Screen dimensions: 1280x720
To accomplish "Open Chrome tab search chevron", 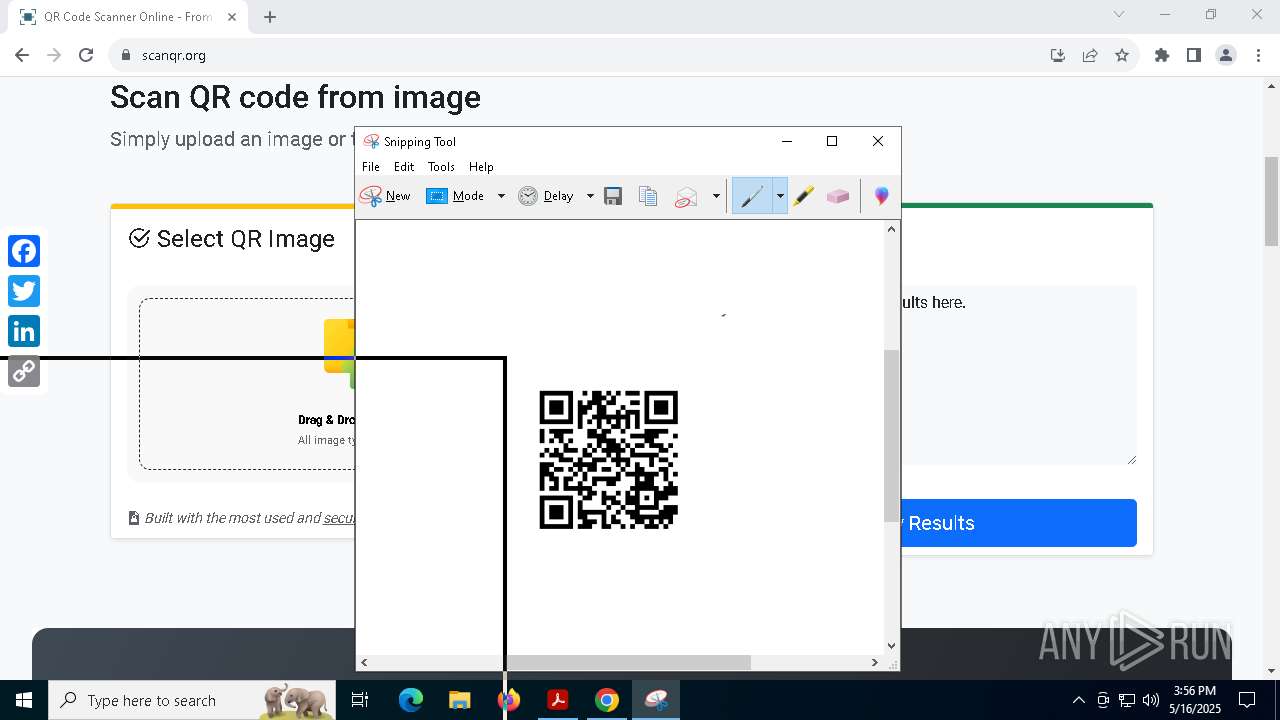I will (x=1119, y=14).
